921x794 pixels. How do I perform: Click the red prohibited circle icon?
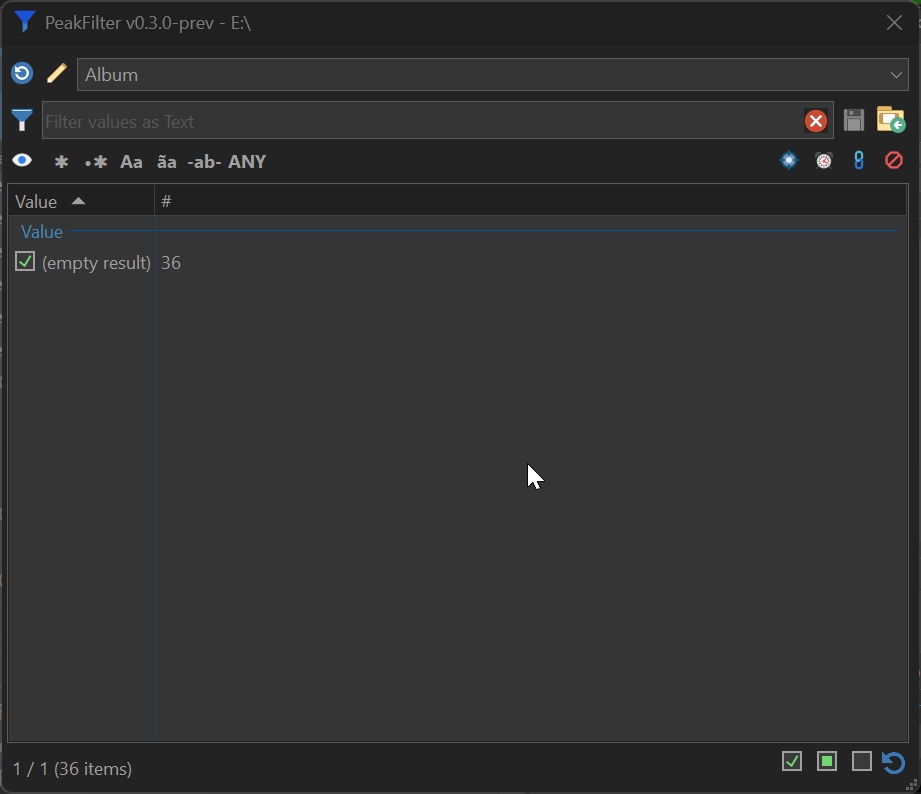(894, 161)
